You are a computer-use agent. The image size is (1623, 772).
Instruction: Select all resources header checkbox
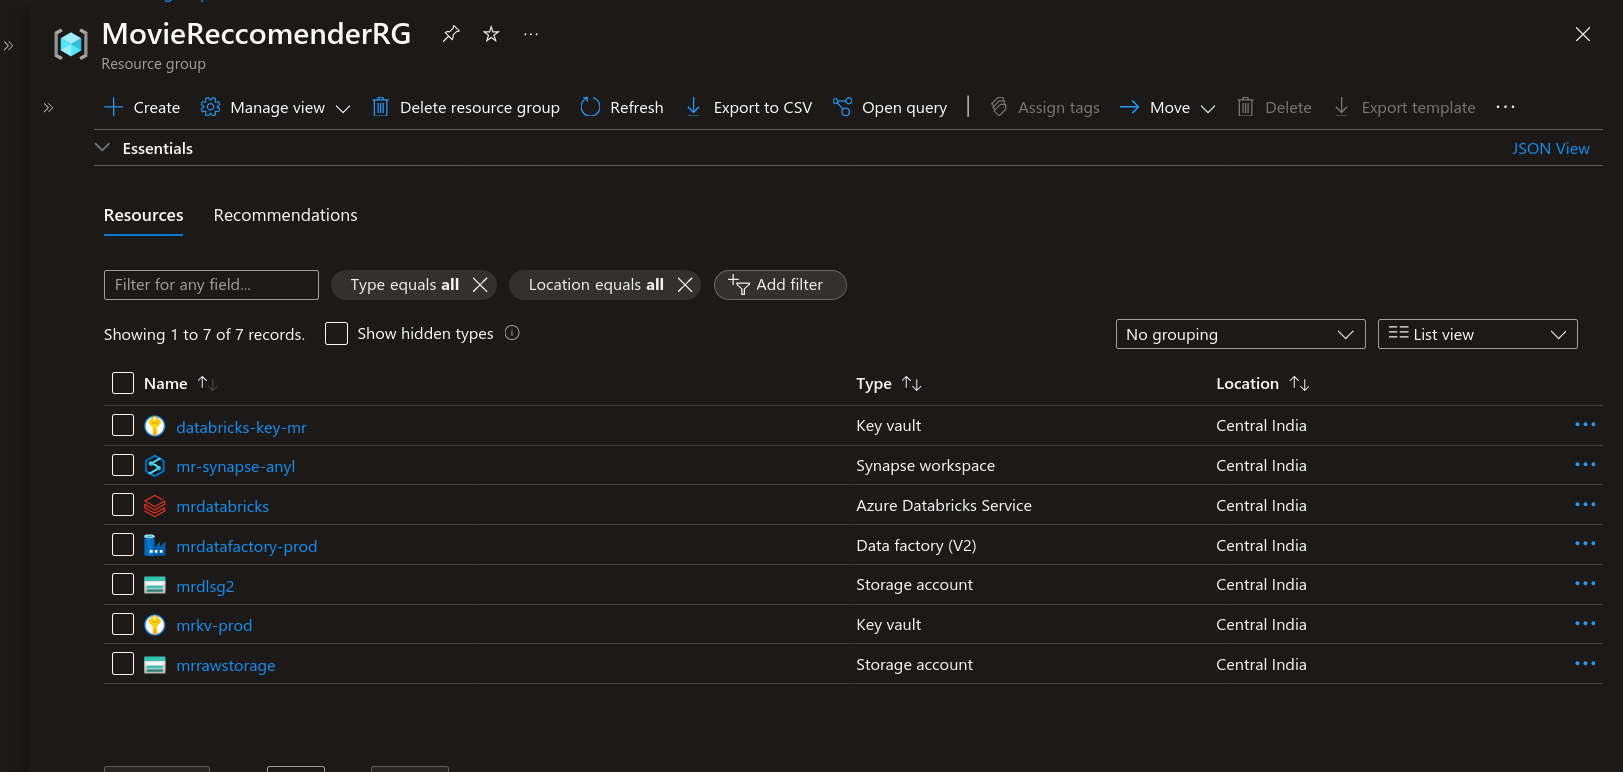pyautogui.click(x=123, y=383)
